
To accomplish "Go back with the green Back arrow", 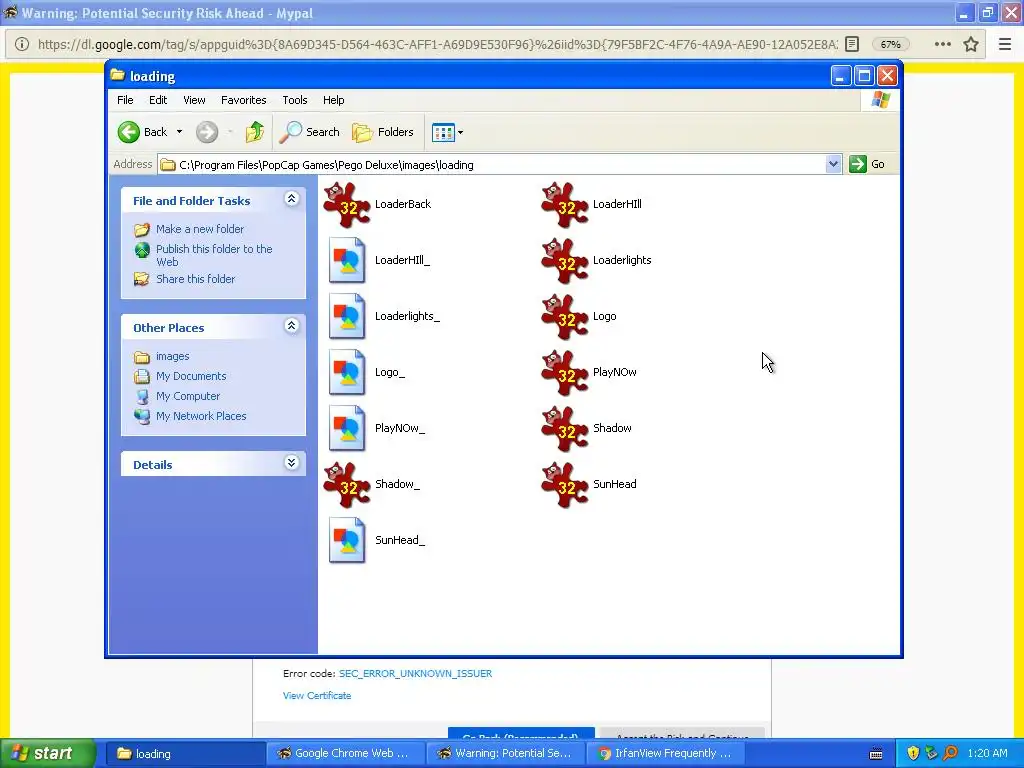I will (143, 132).
